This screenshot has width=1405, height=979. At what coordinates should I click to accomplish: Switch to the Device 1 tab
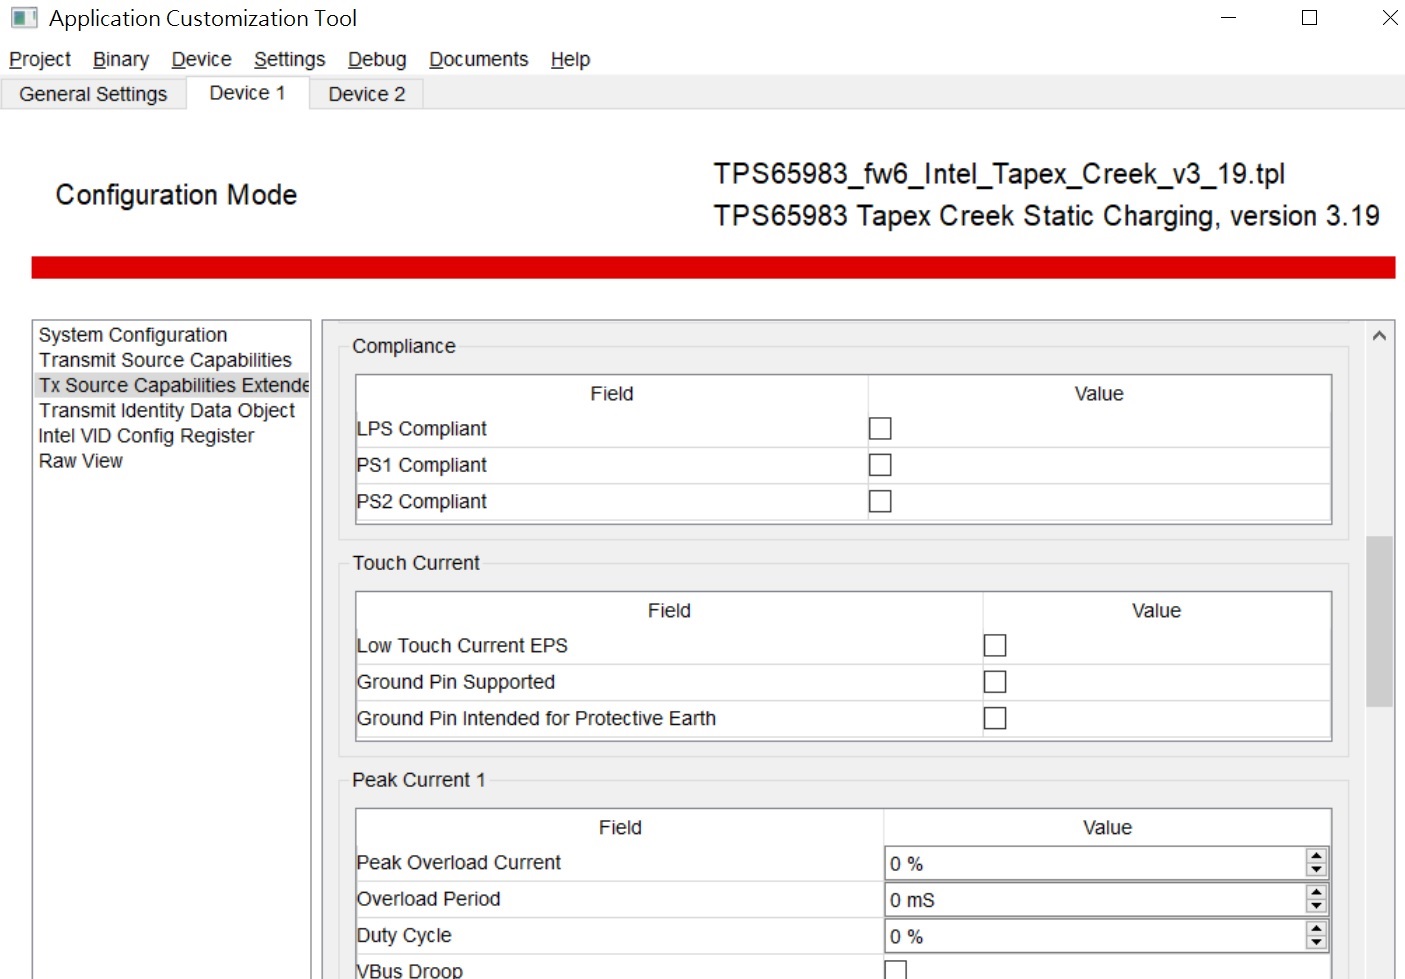point(247,93)
